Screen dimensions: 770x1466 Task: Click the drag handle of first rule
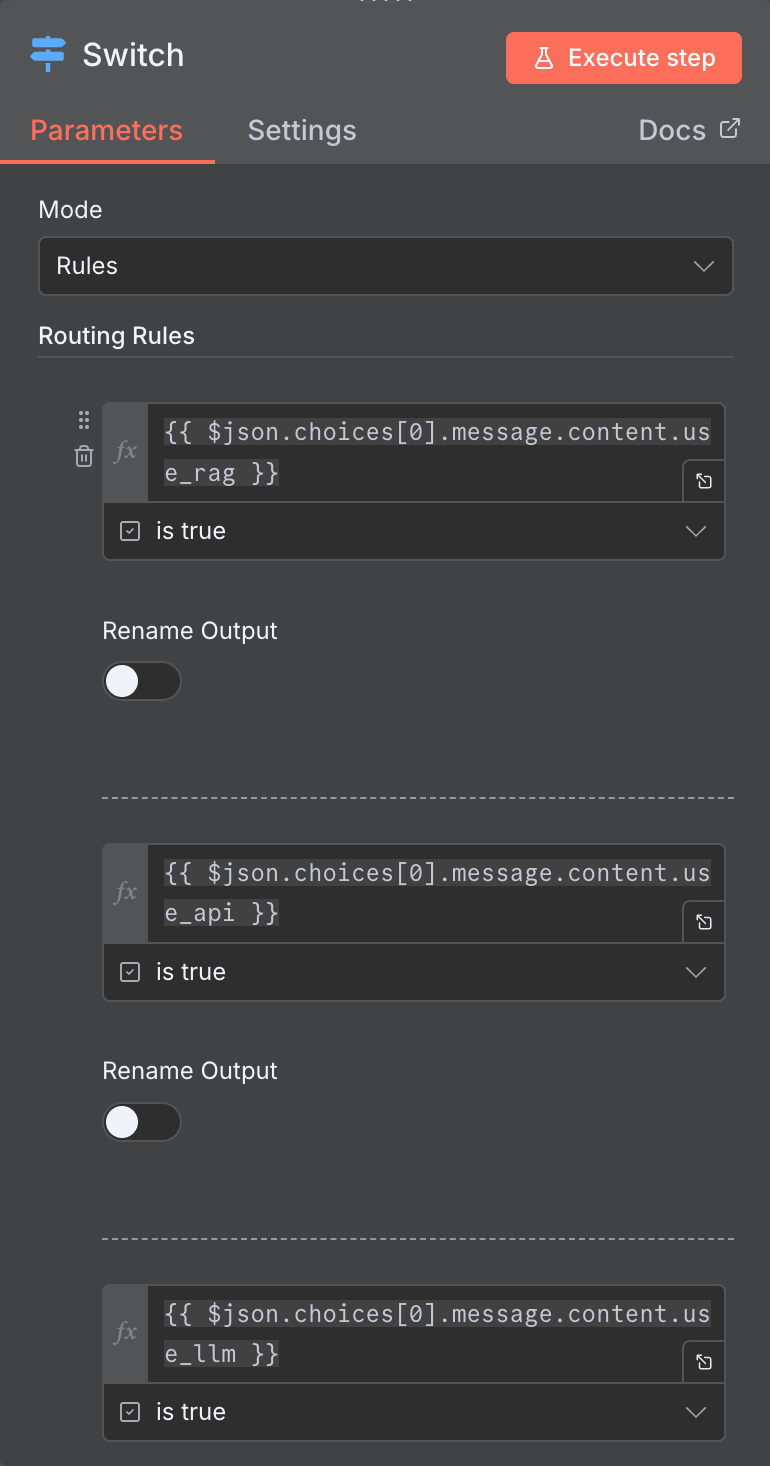point(84,420)
